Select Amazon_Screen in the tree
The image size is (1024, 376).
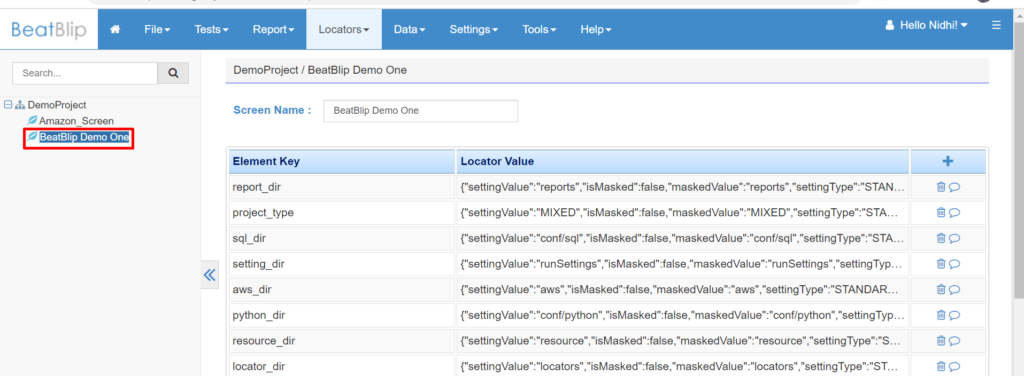pos(76,121)
